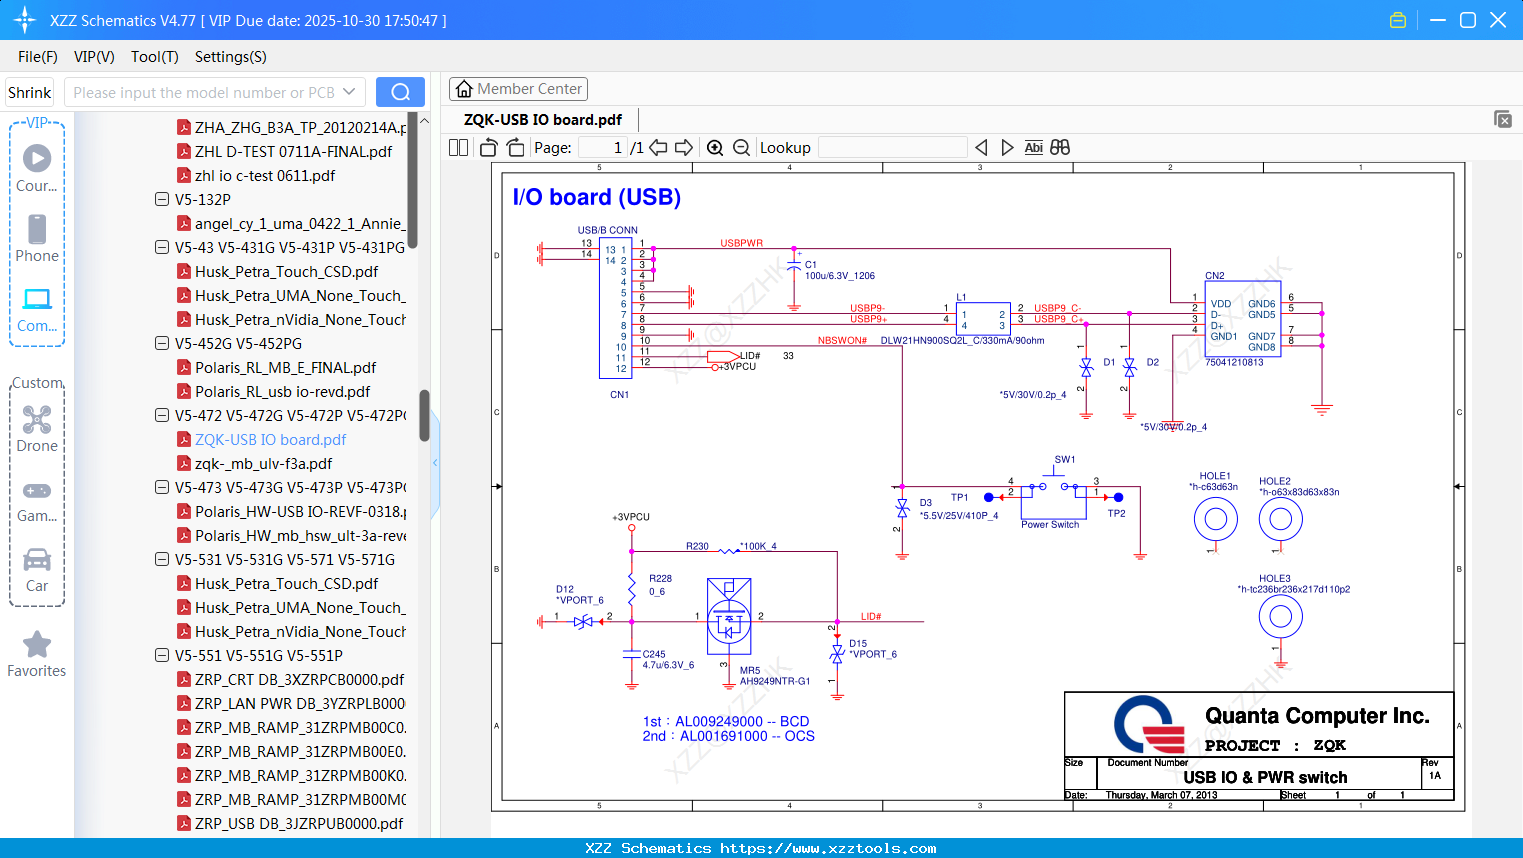Collapse the V5-452G V5-452PG node
The width and height of the screenshot is (1523, 858).
point(162,343)
